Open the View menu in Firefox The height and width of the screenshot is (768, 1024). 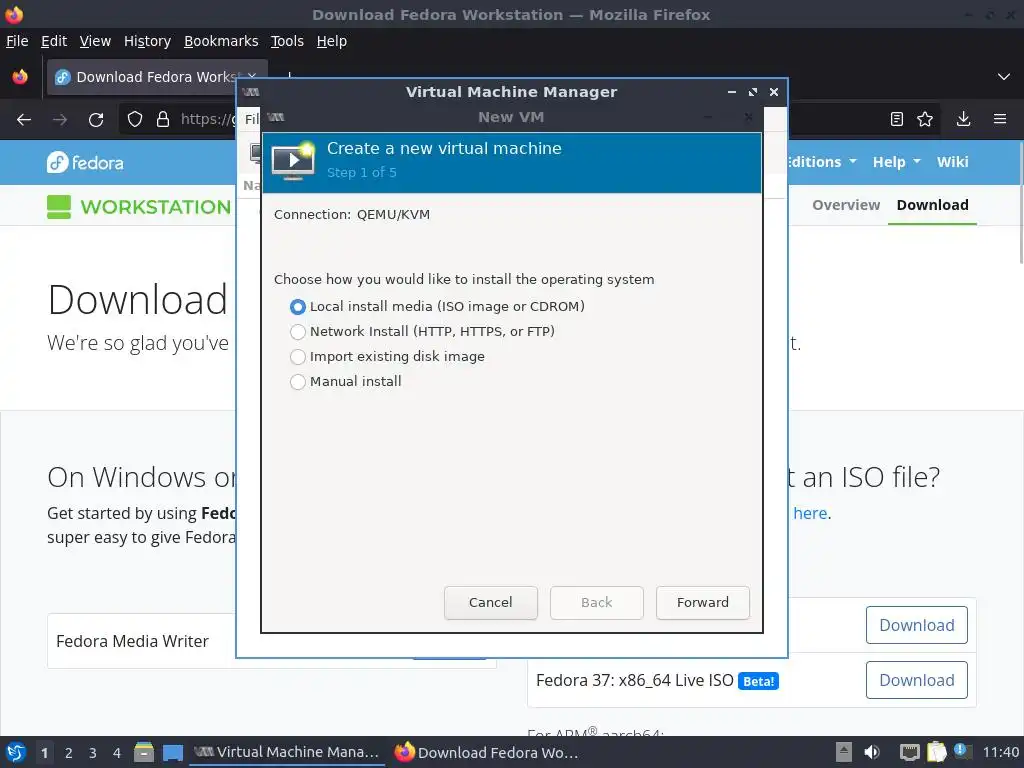(95, 41)
